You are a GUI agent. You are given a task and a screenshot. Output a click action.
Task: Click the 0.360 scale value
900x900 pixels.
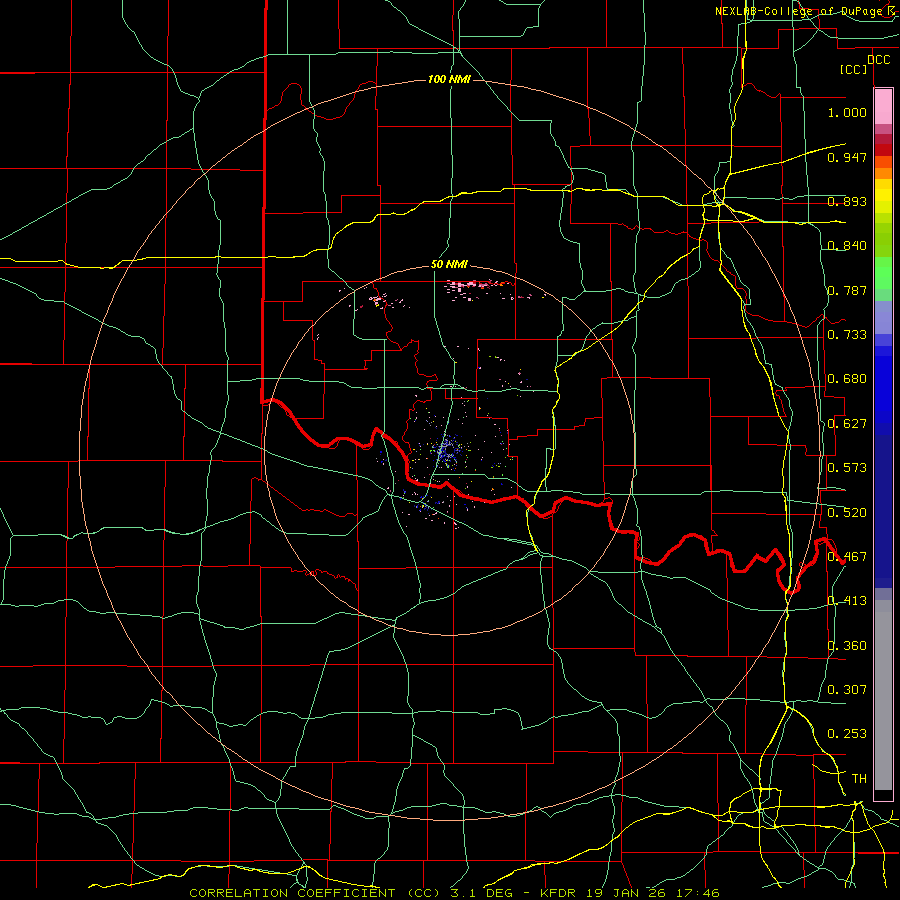(847, 646)
